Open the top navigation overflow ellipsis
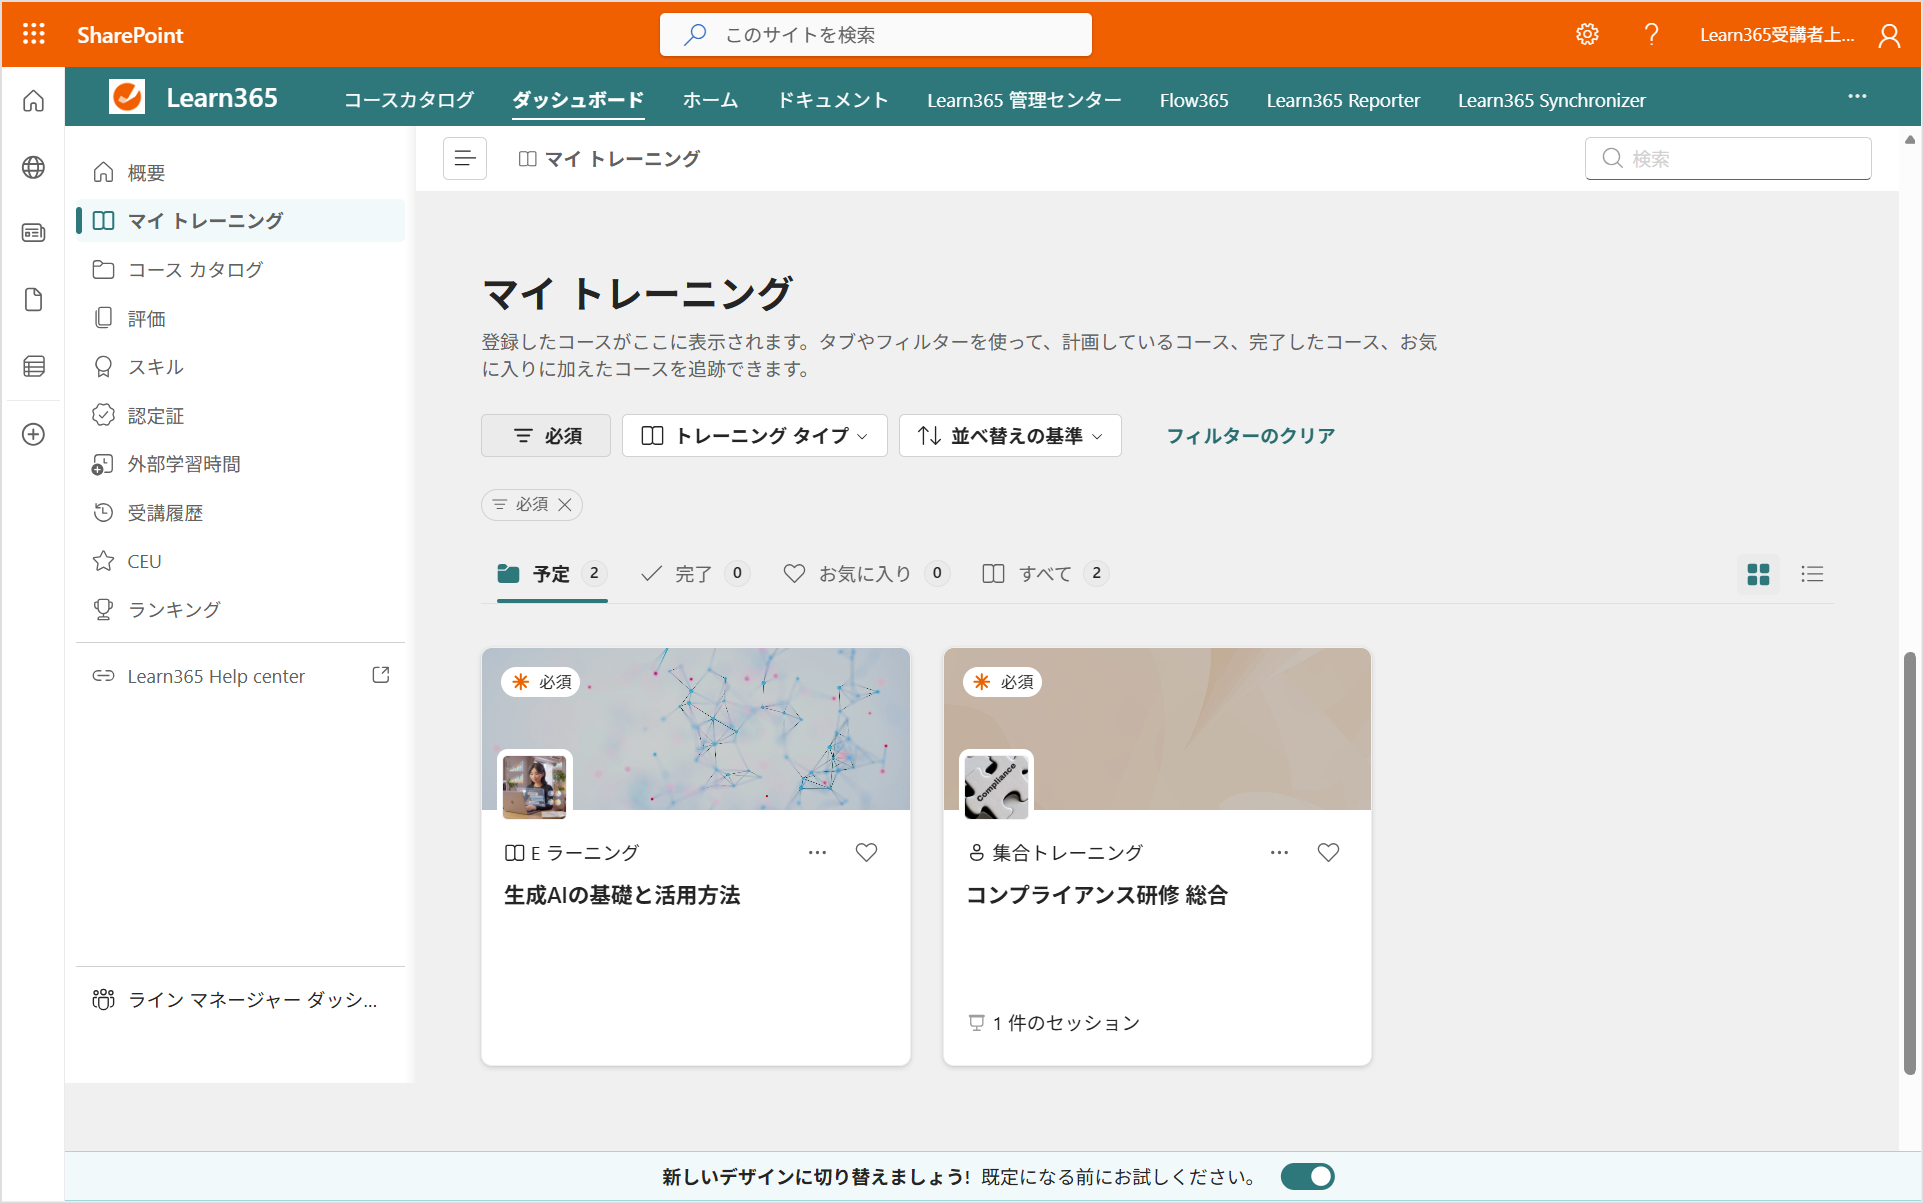The width and height of the screenshot is (1923, 1203). [x=1857, y=96]
